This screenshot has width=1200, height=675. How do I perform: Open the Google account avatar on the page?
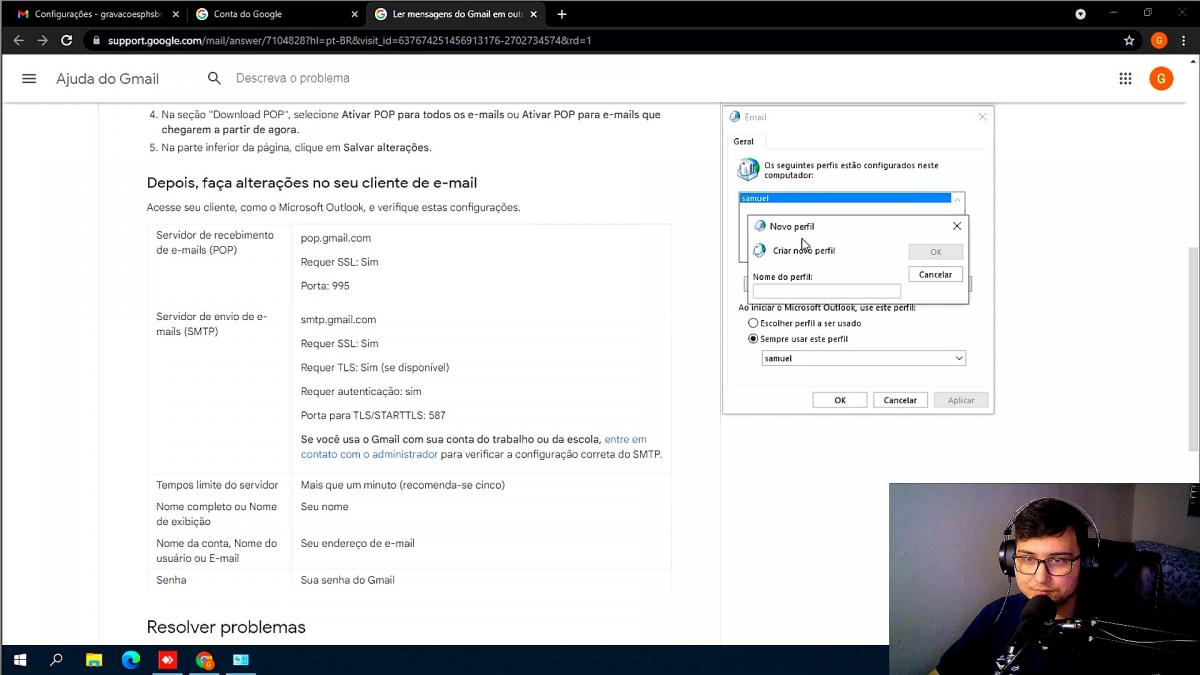point(1161,79)
